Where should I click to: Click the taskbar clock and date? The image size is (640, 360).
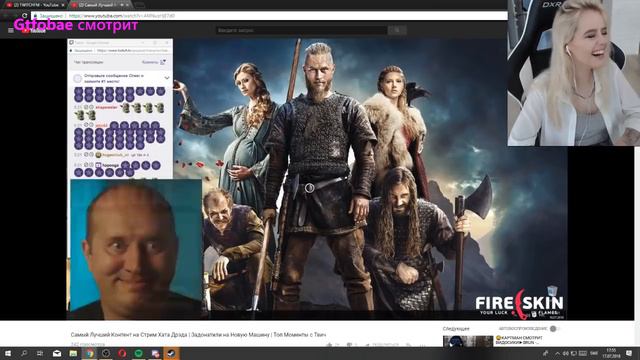611,353
